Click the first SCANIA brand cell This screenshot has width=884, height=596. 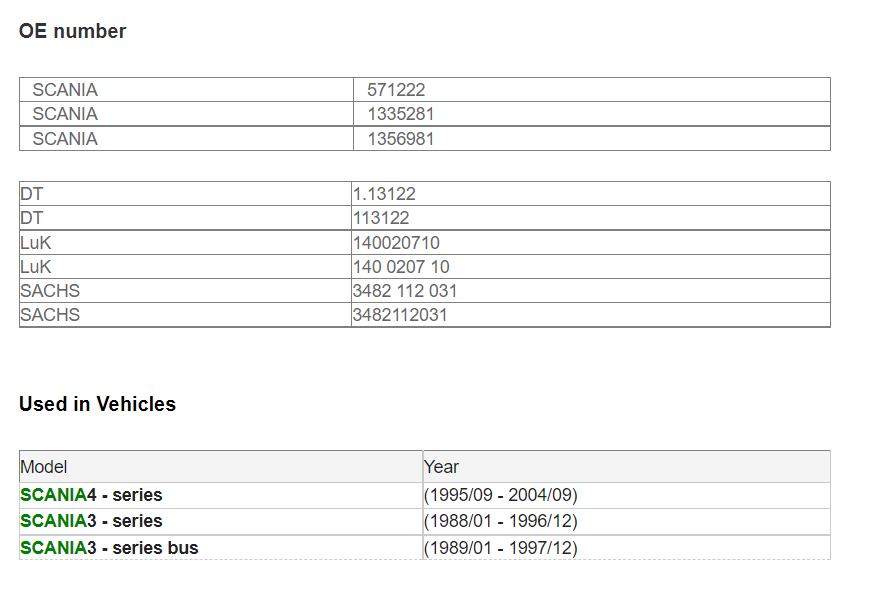point(187,90)
